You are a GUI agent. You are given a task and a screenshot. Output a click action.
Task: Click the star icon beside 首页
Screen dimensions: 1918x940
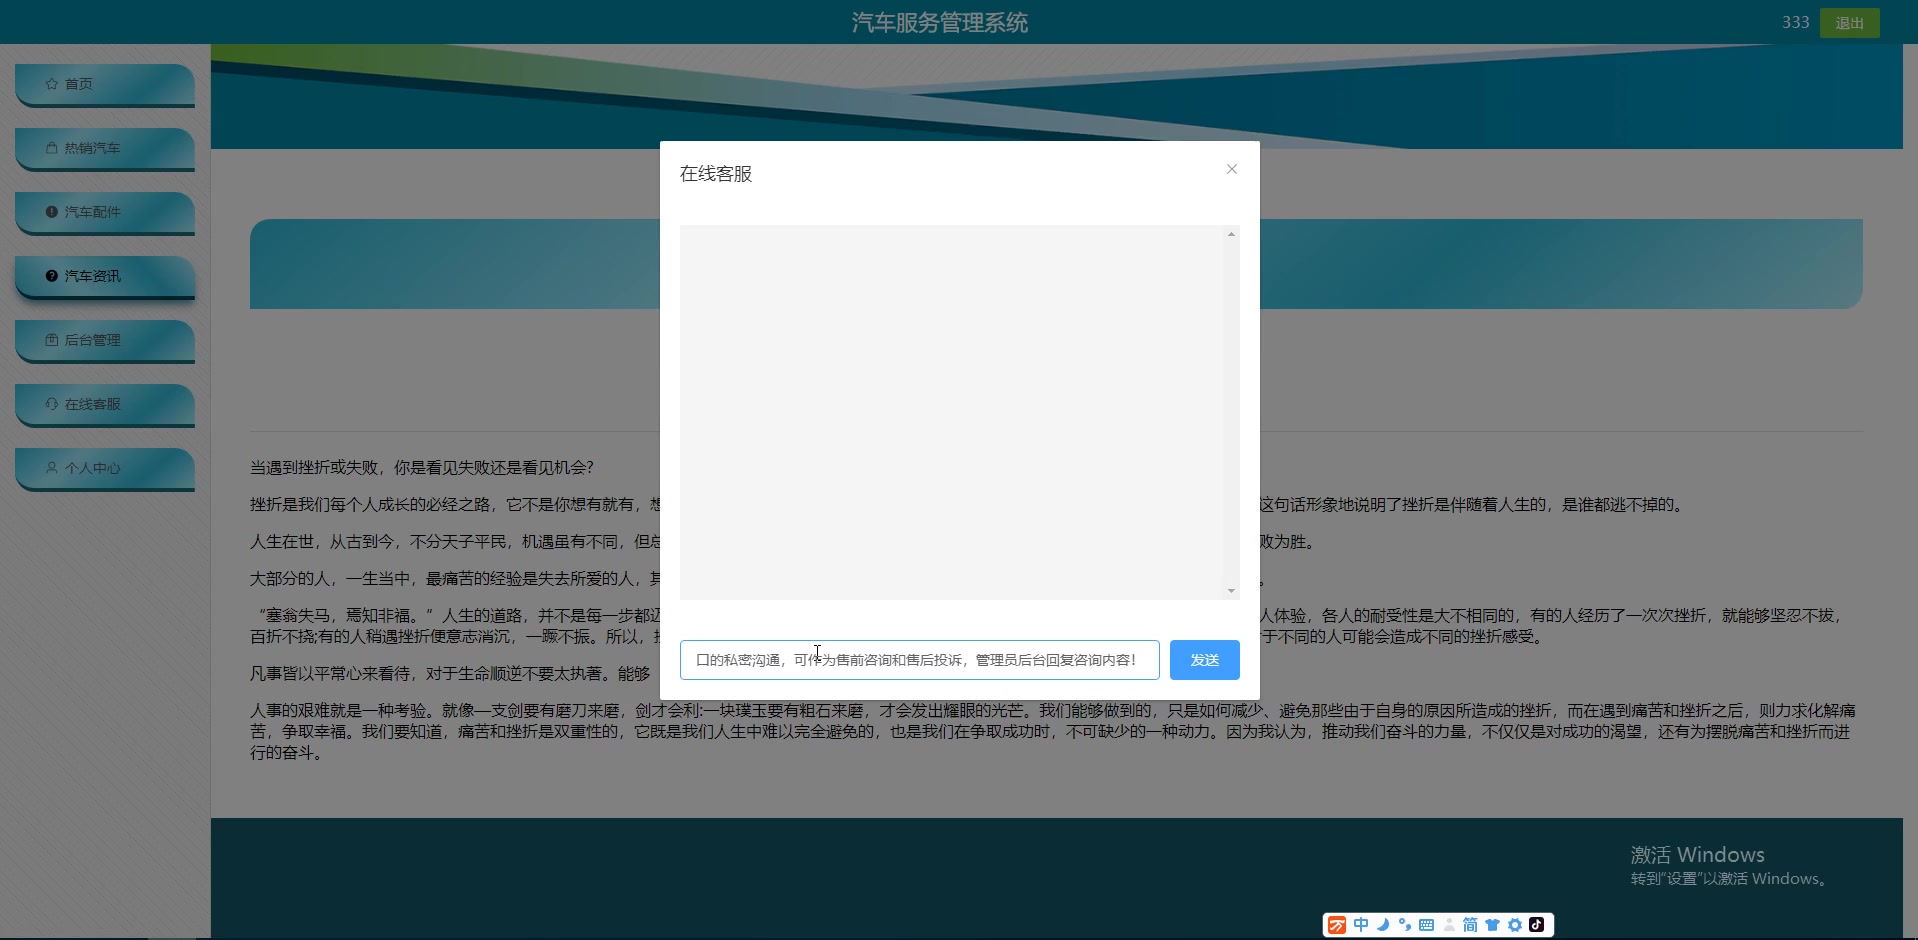tap(52, 84)
